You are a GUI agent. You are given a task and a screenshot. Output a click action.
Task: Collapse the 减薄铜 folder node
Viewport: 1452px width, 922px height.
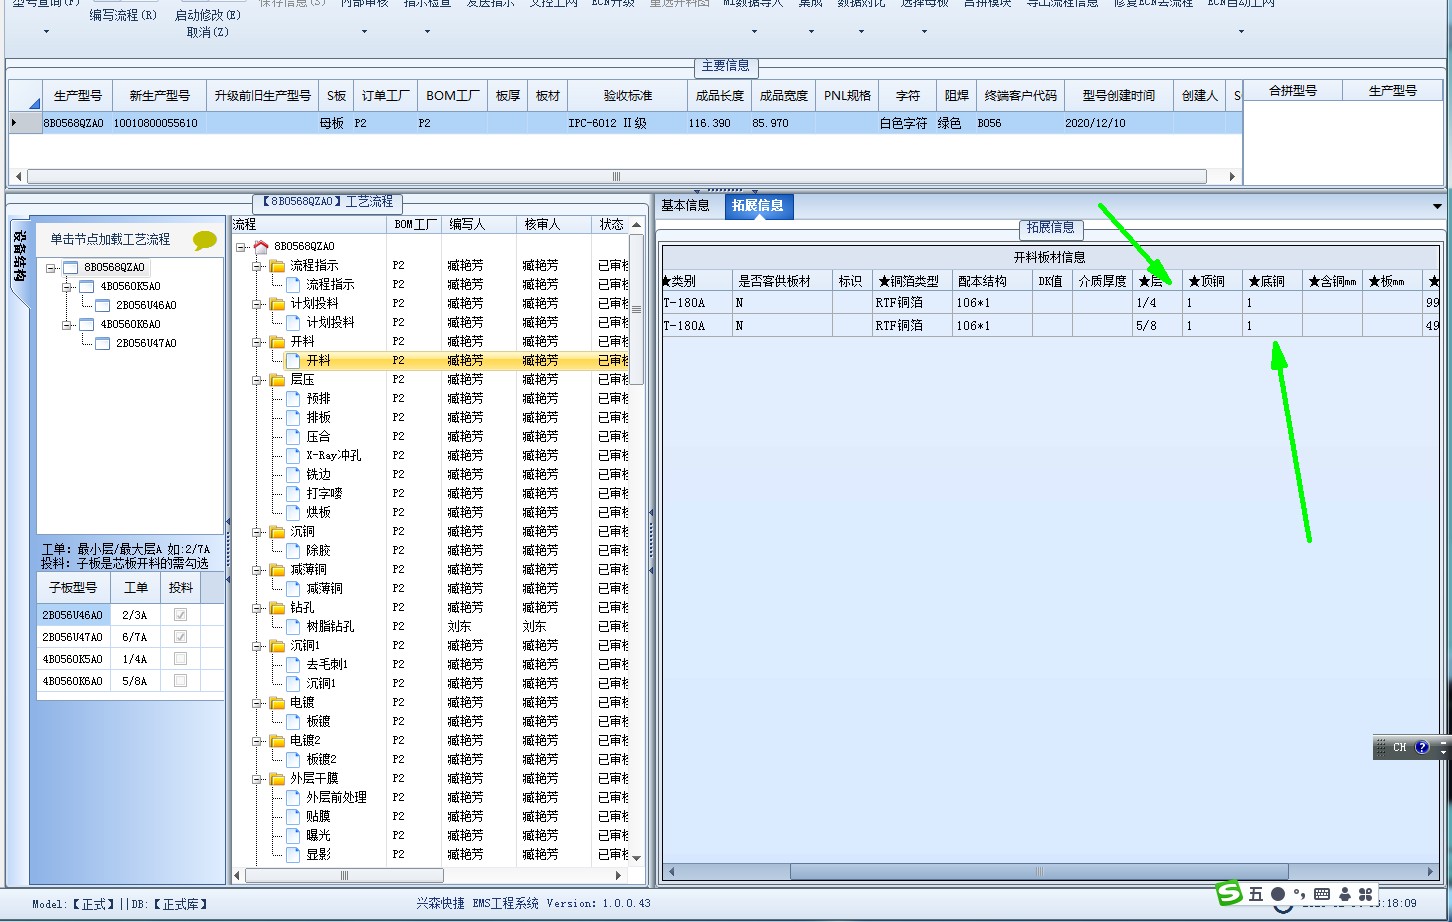click(257, 569)
